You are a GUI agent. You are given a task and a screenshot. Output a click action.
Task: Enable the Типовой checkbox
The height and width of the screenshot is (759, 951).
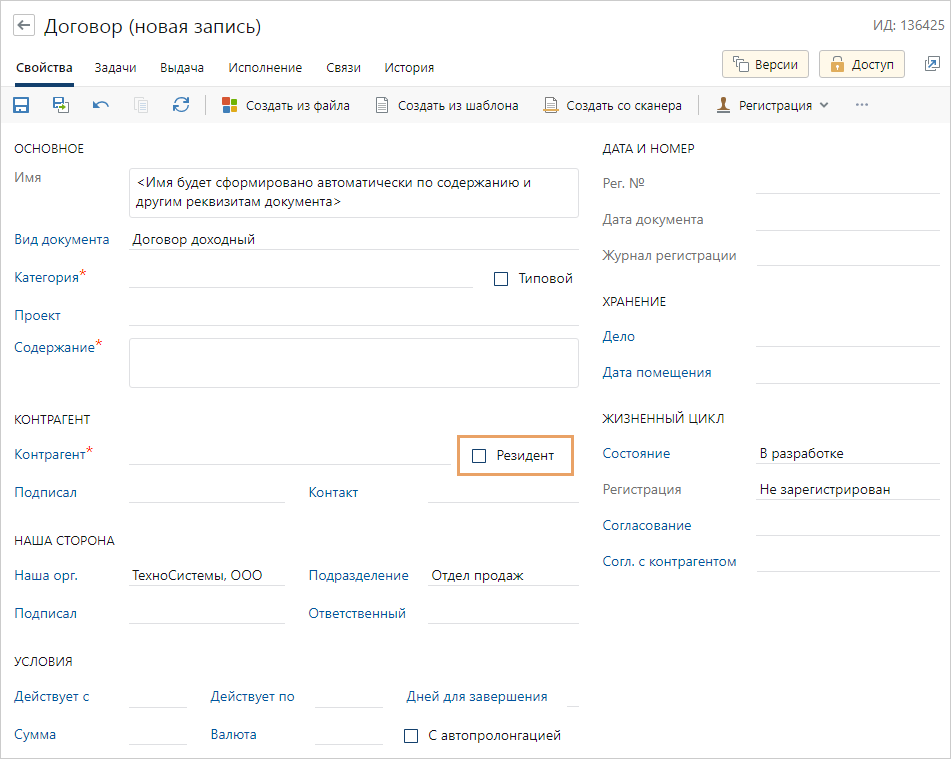[501, 279]
